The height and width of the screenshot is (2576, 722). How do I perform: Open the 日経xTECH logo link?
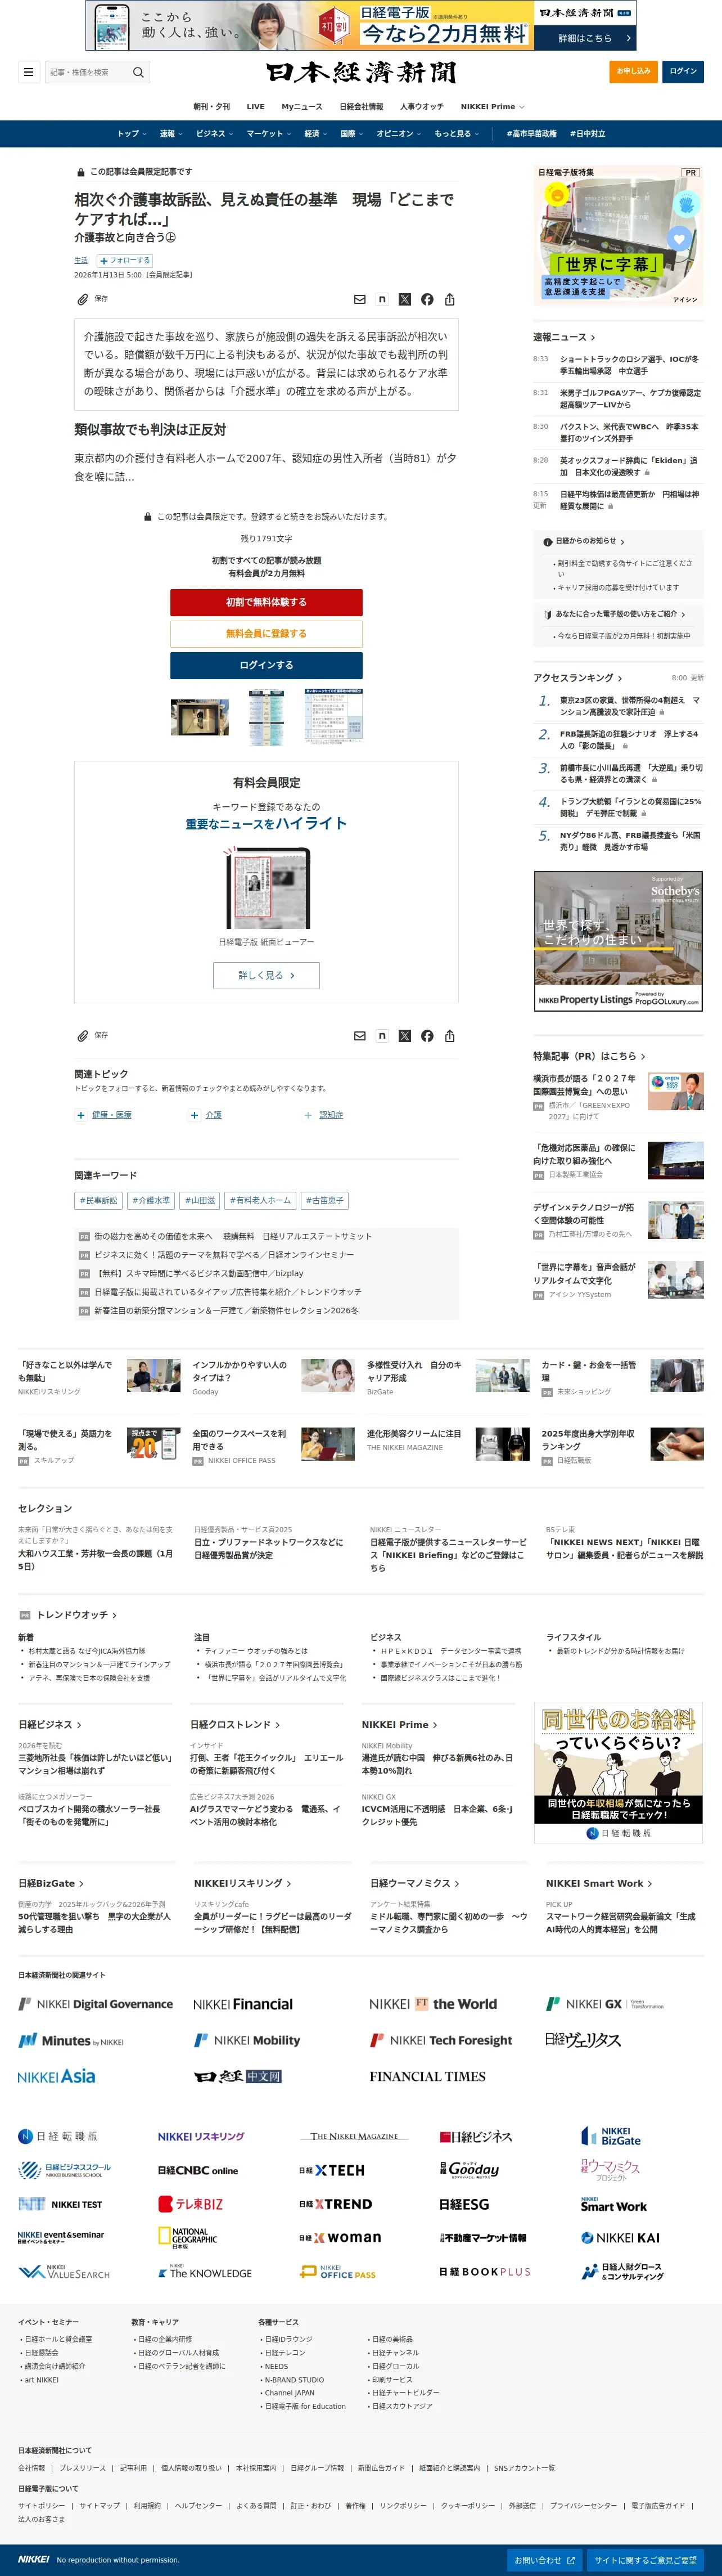coord(332,2170)
